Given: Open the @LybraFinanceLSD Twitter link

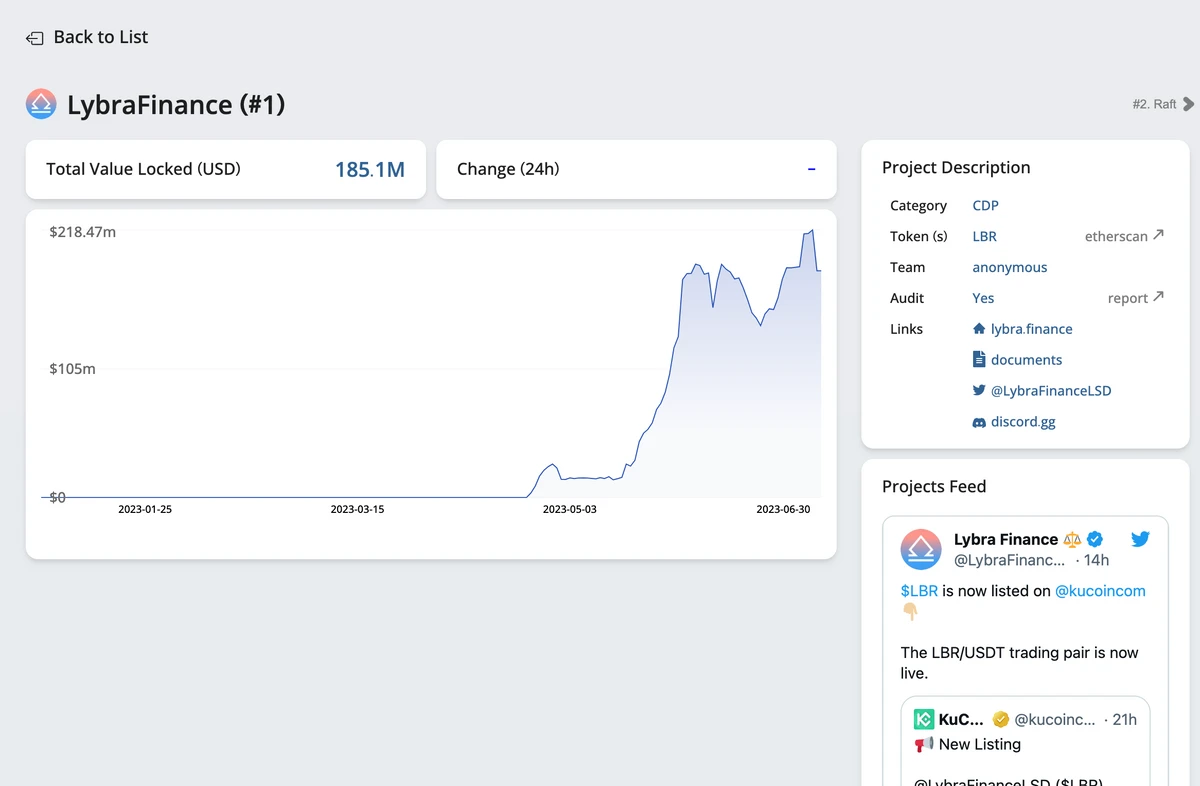Looking at the screenshot, I should coord(1051,391).
